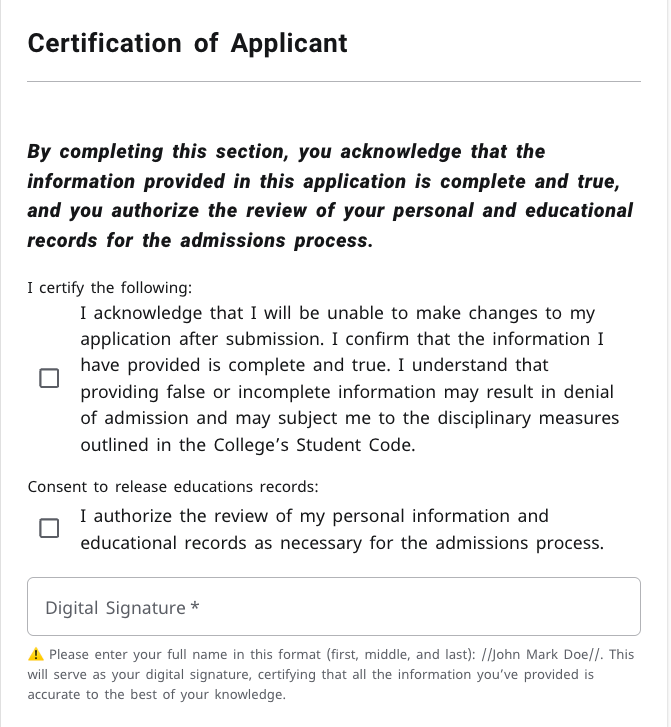The height and width of the screenshot is (727, 671).
Task: Select the Certification of Applicant heading
Action: [x=187, y=44]
